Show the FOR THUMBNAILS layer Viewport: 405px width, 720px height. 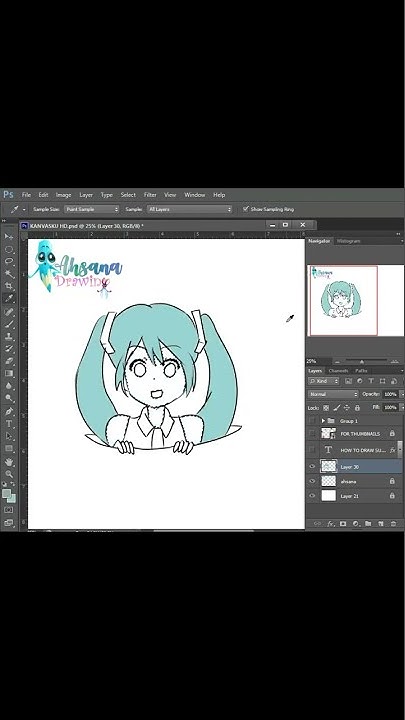click(x=313, y=433)
